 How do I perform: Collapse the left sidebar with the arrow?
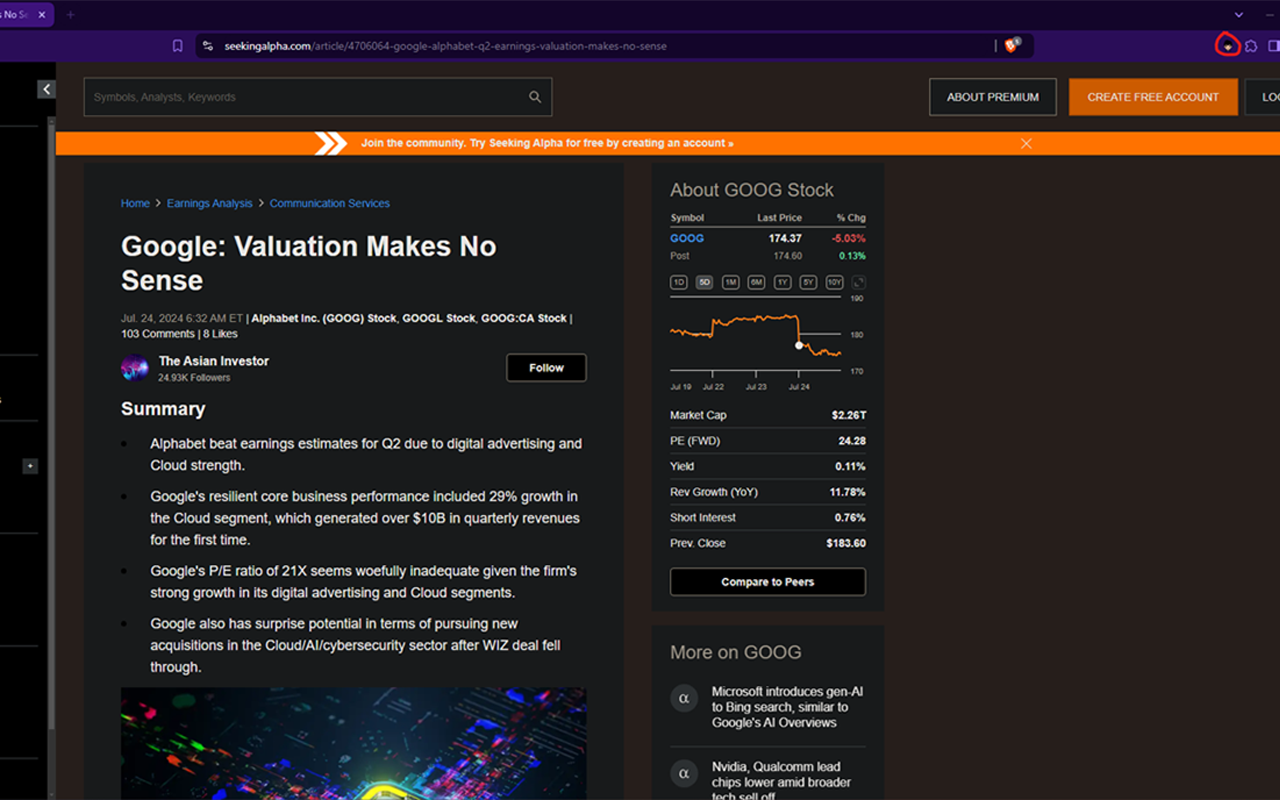pos(47,89)
